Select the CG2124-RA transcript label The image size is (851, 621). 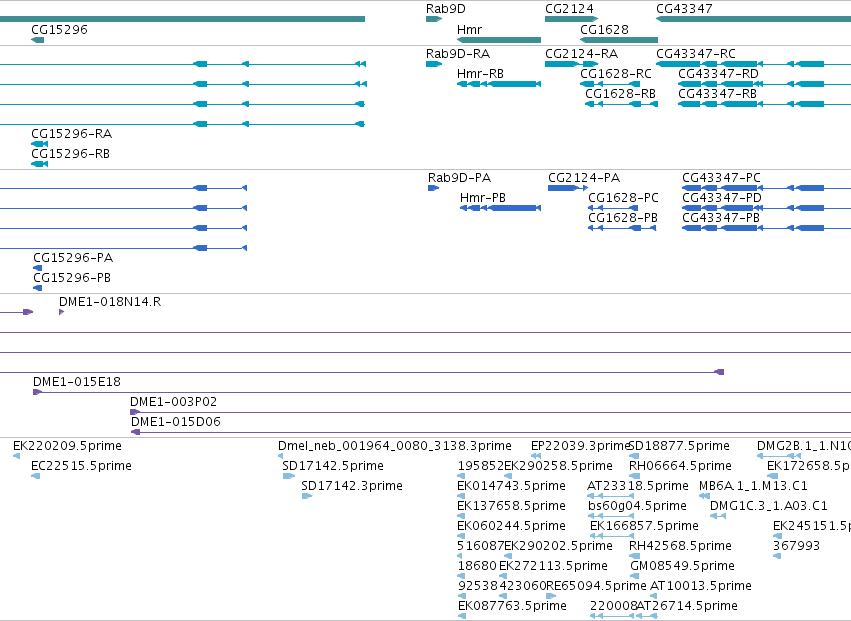(x=581, y=54)
